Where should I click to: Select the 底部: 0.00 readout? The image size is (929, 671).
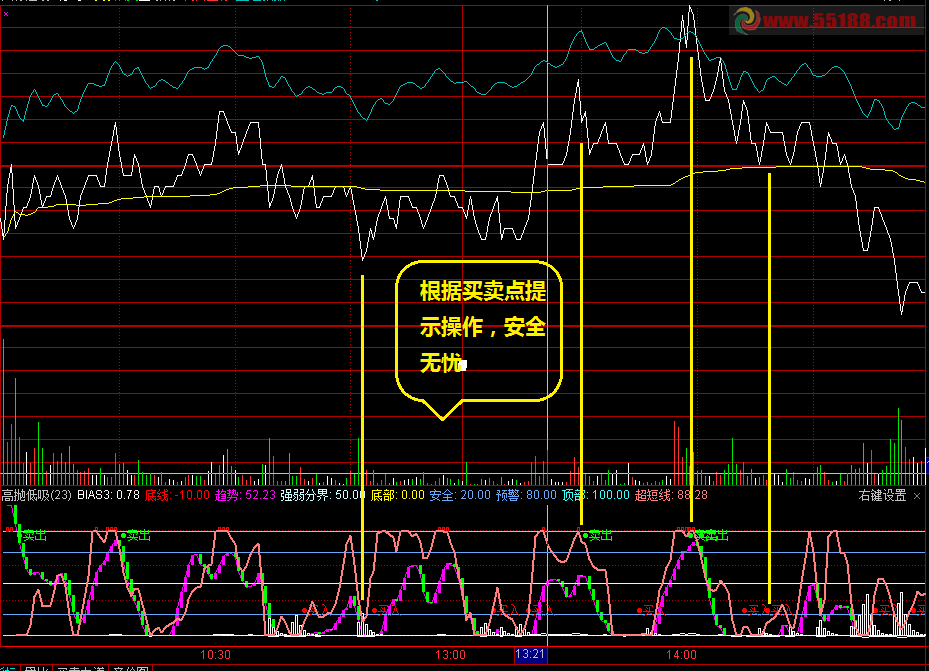pos(397,495)
